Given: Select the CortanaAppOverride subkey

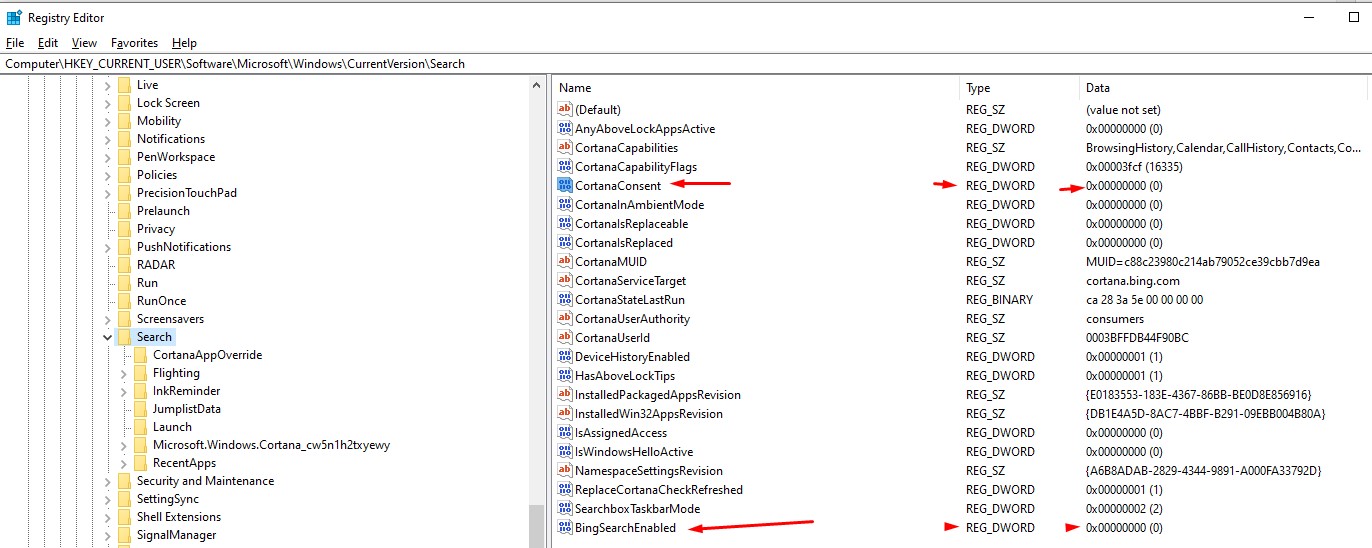Looking at the screenshot, I should click(207, 355).
